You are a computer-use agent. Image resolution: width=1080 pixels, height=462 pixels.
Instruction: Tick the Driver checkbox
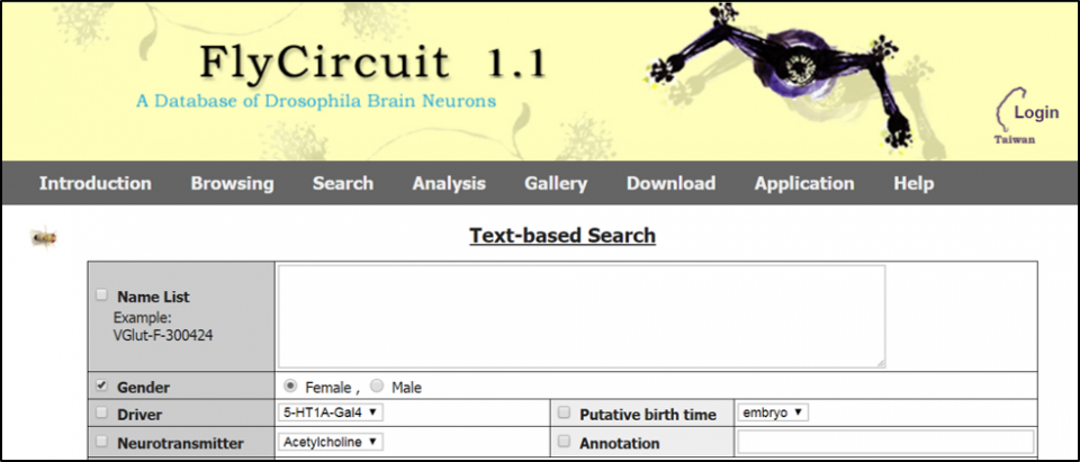click(101, 413)
